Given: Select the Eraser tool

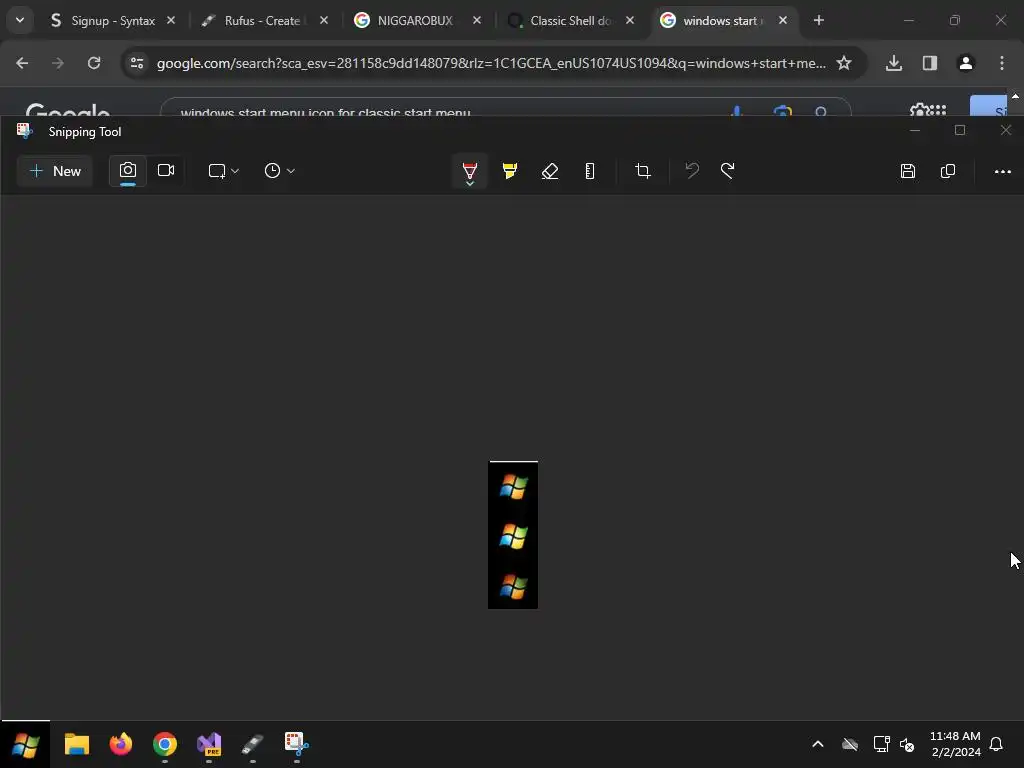Looking at the screenshot, I should (550, 171).
